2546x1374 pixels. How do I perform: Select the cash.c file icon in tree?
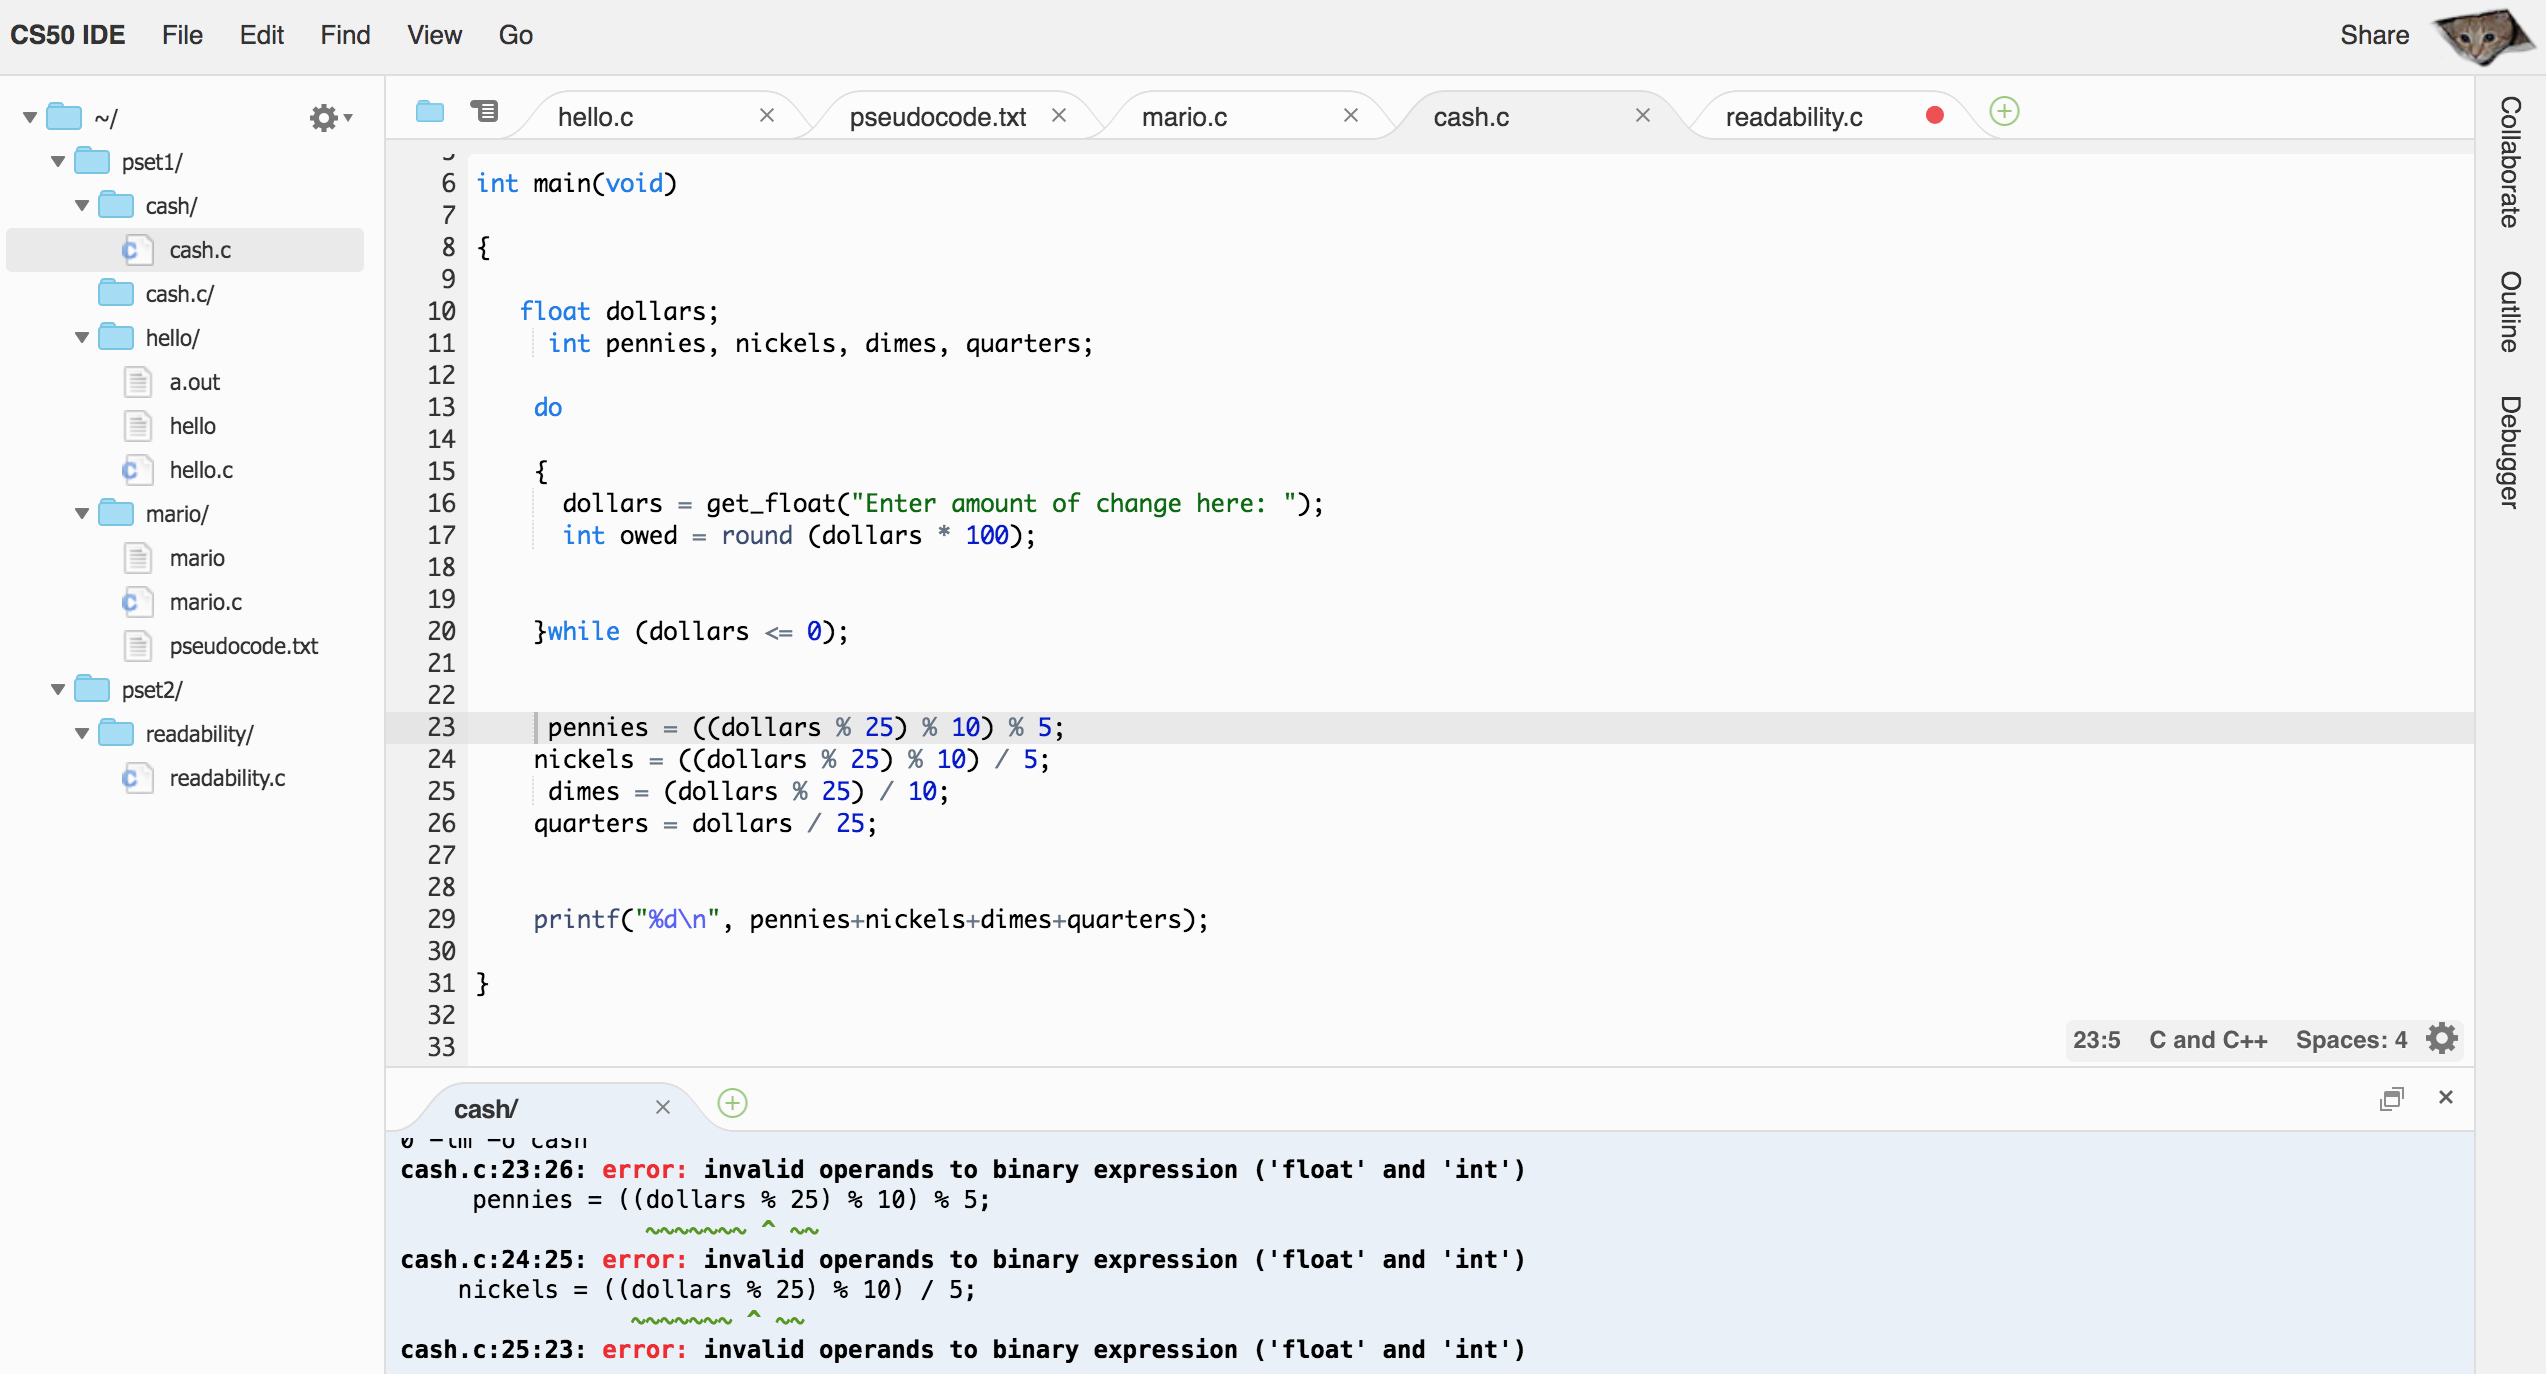(137, 250)
